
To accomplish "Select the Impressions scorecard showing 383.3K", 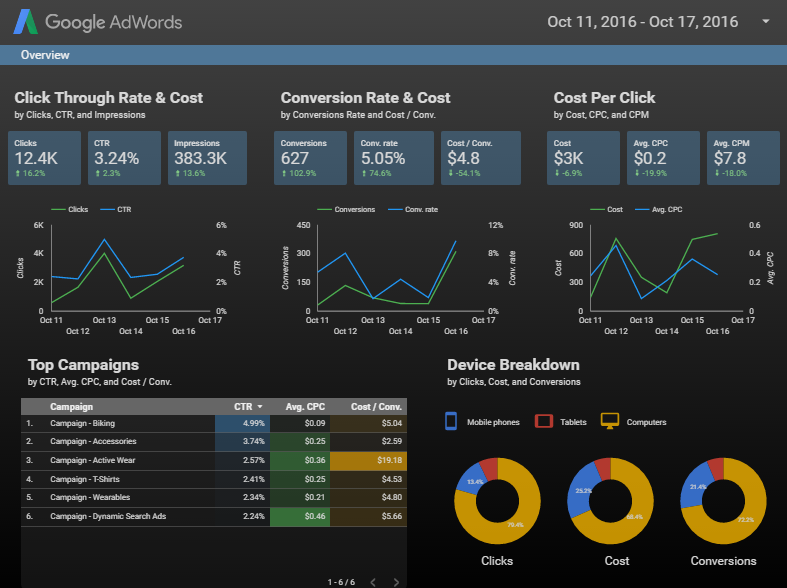I will (x=207, y=158).
